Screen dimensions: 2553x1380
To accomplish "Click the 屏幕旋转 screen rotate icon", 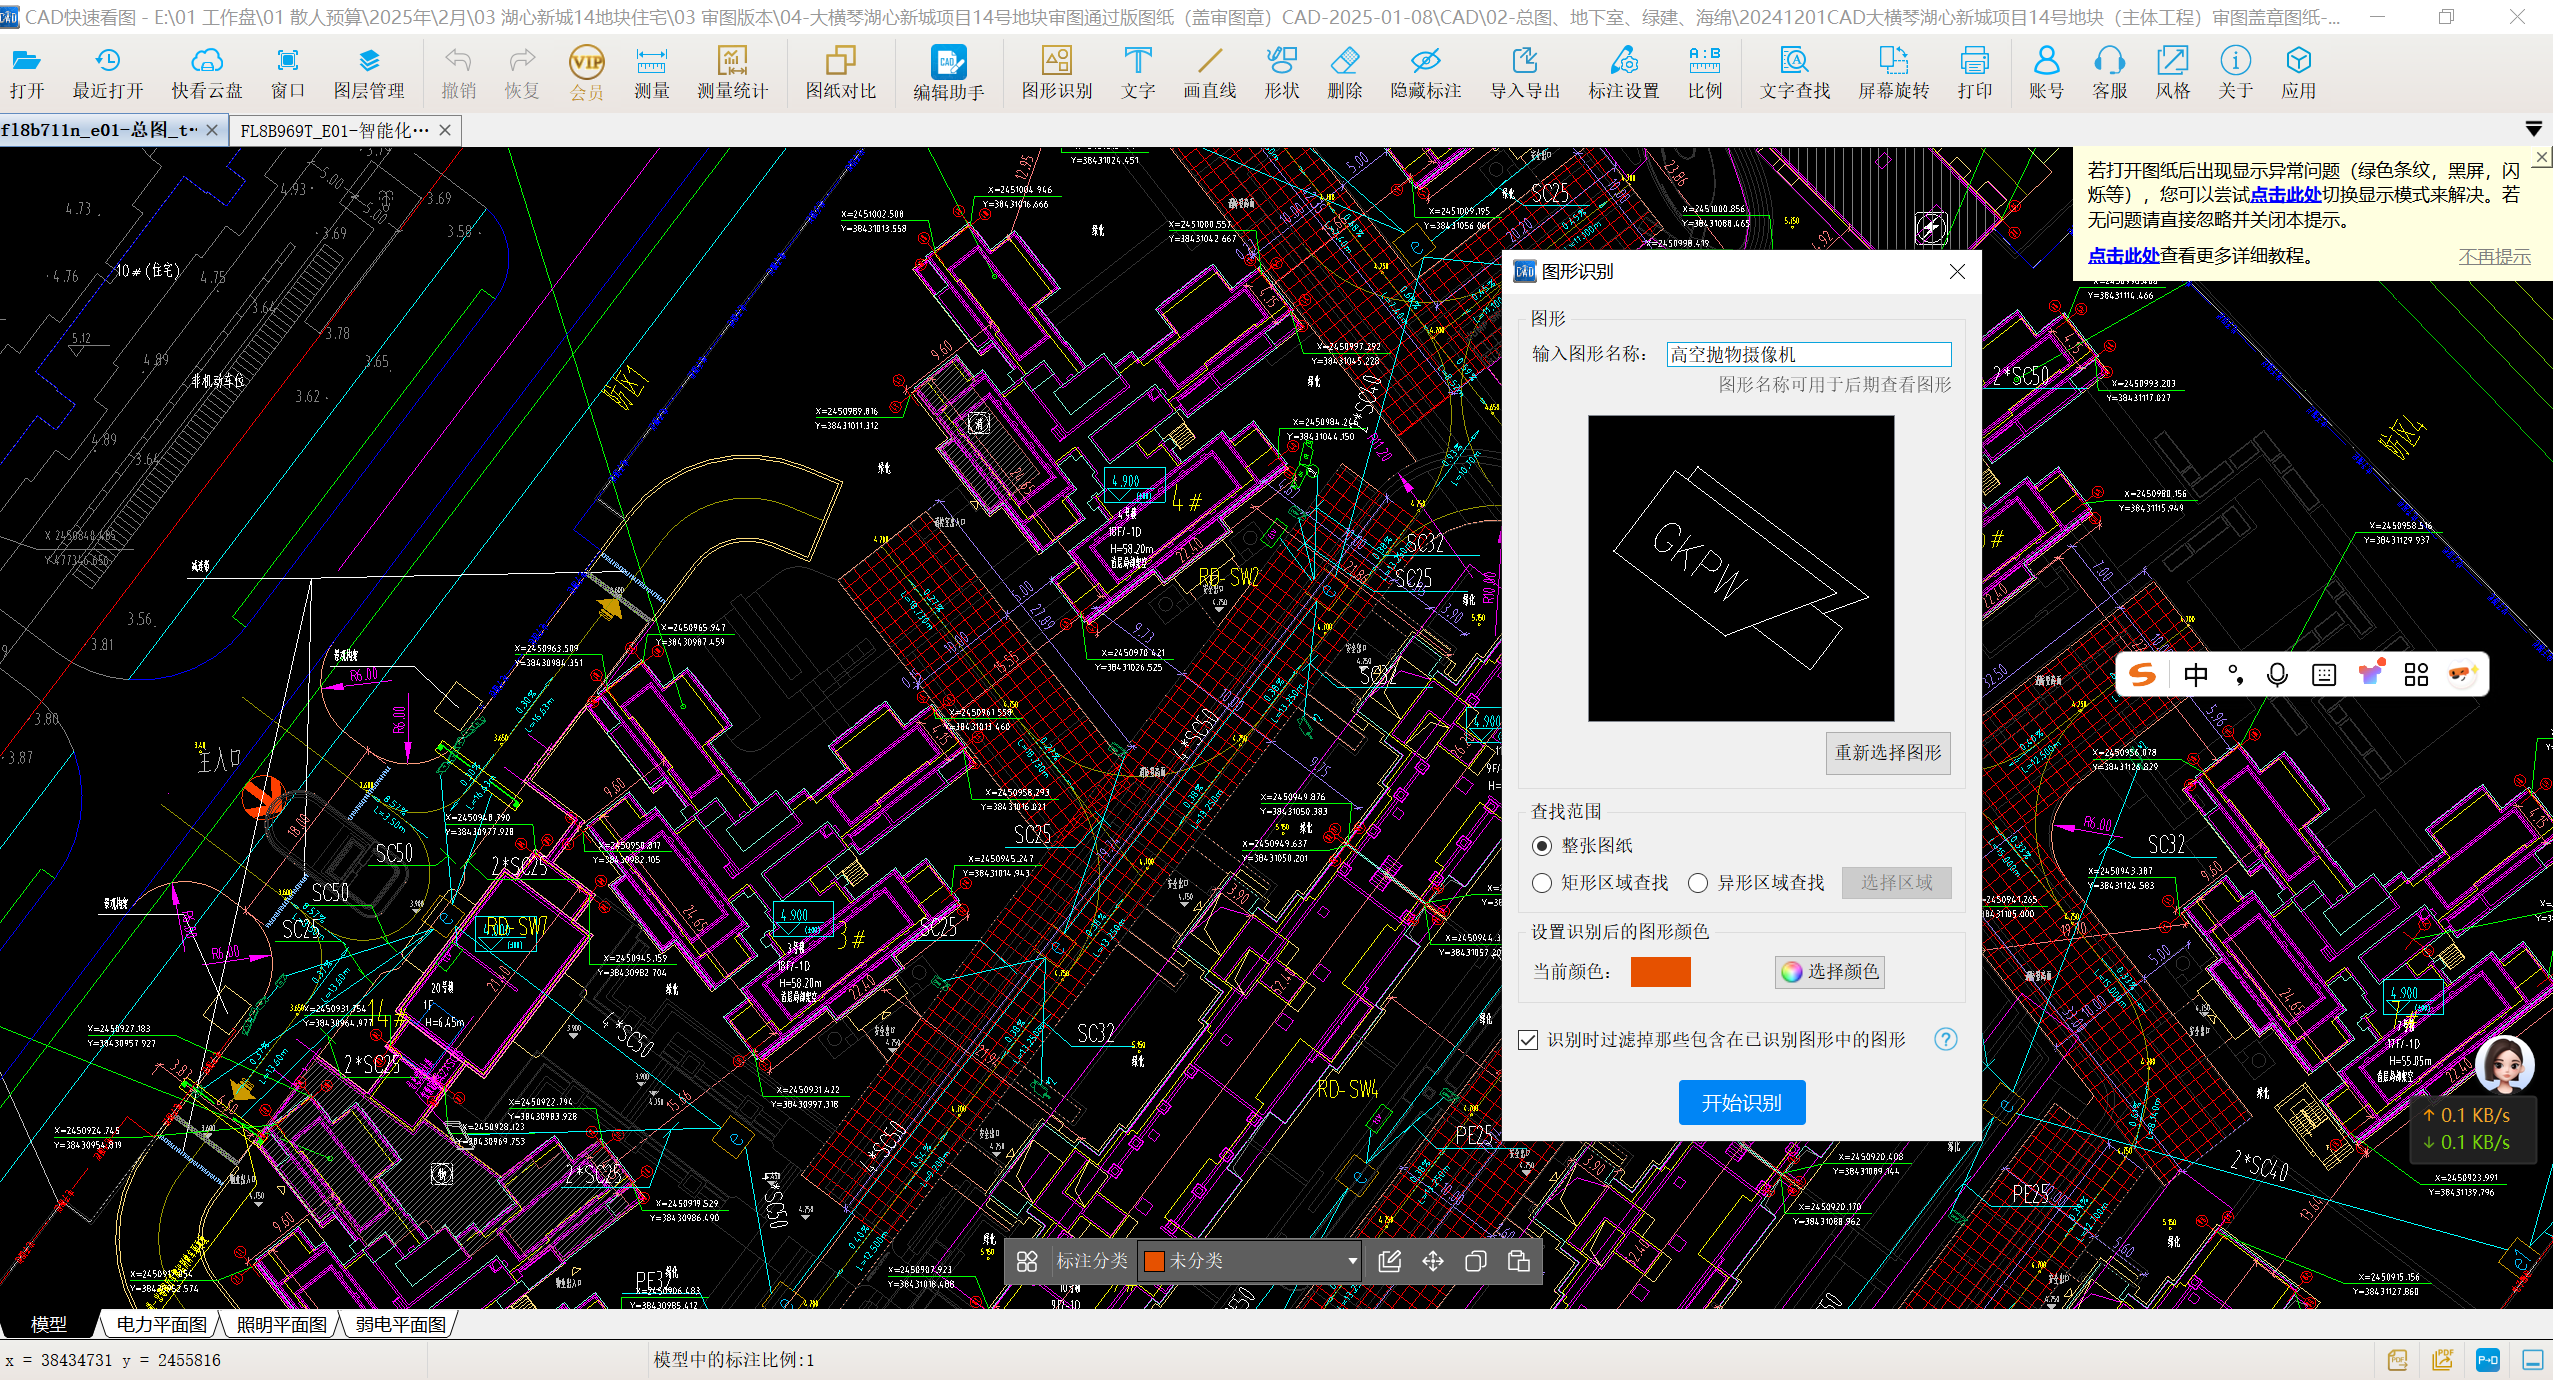I will click(1893, 73).
